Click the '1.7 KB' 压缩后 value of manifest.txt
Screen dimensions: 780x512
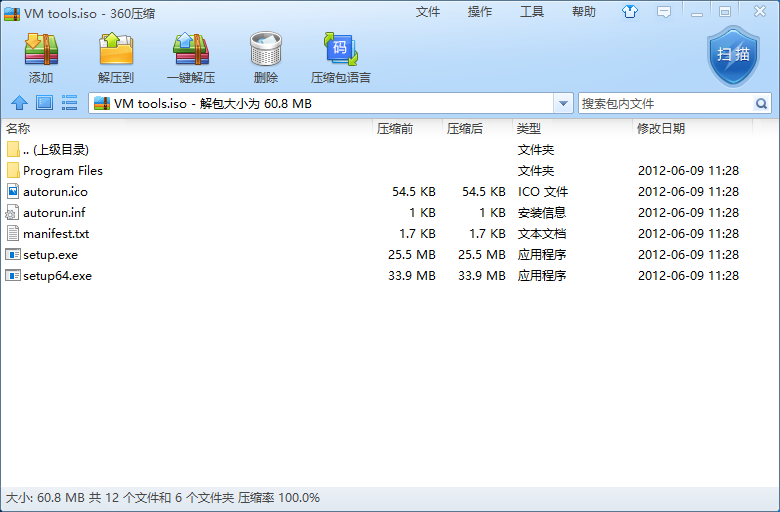[488, 233]
